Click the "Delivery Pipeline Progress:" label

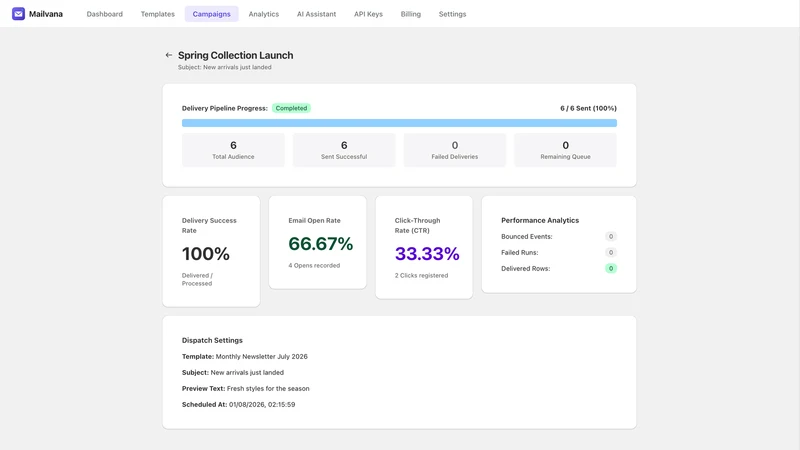click(x=224, y=108)
